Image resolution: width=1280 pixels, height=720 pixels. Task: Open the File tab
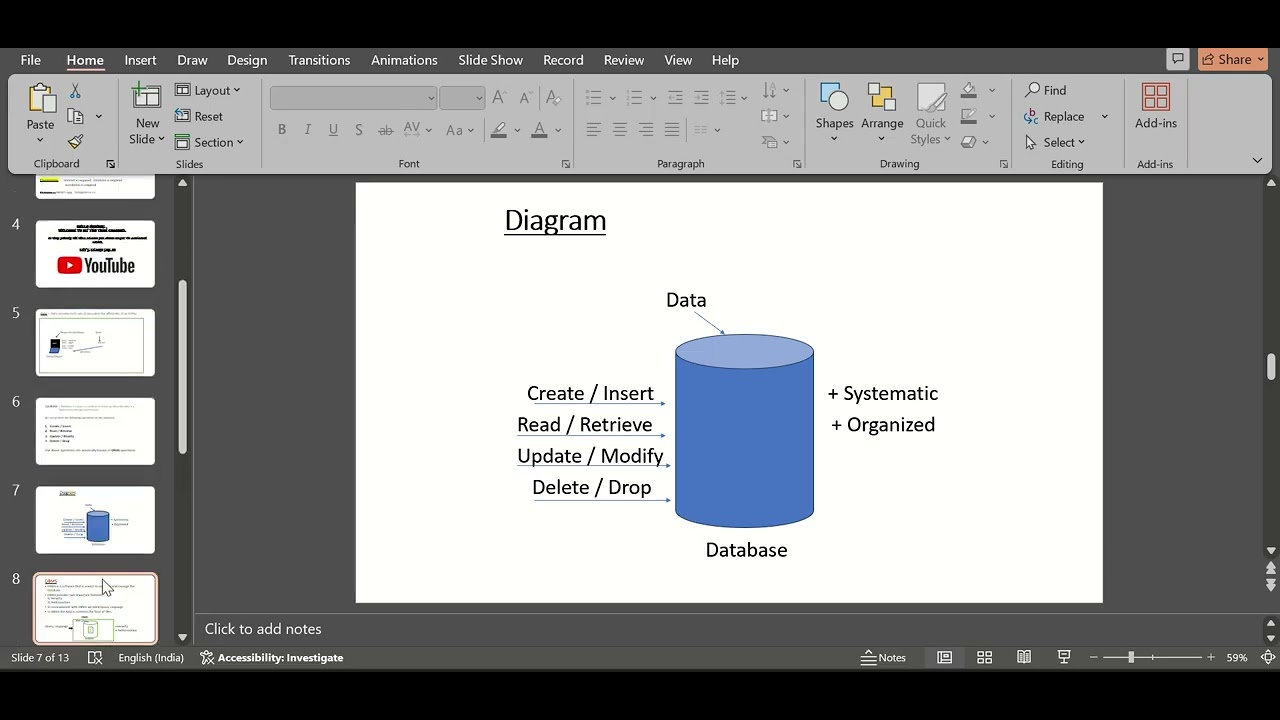pyautogui.click(x=31, y=60)
